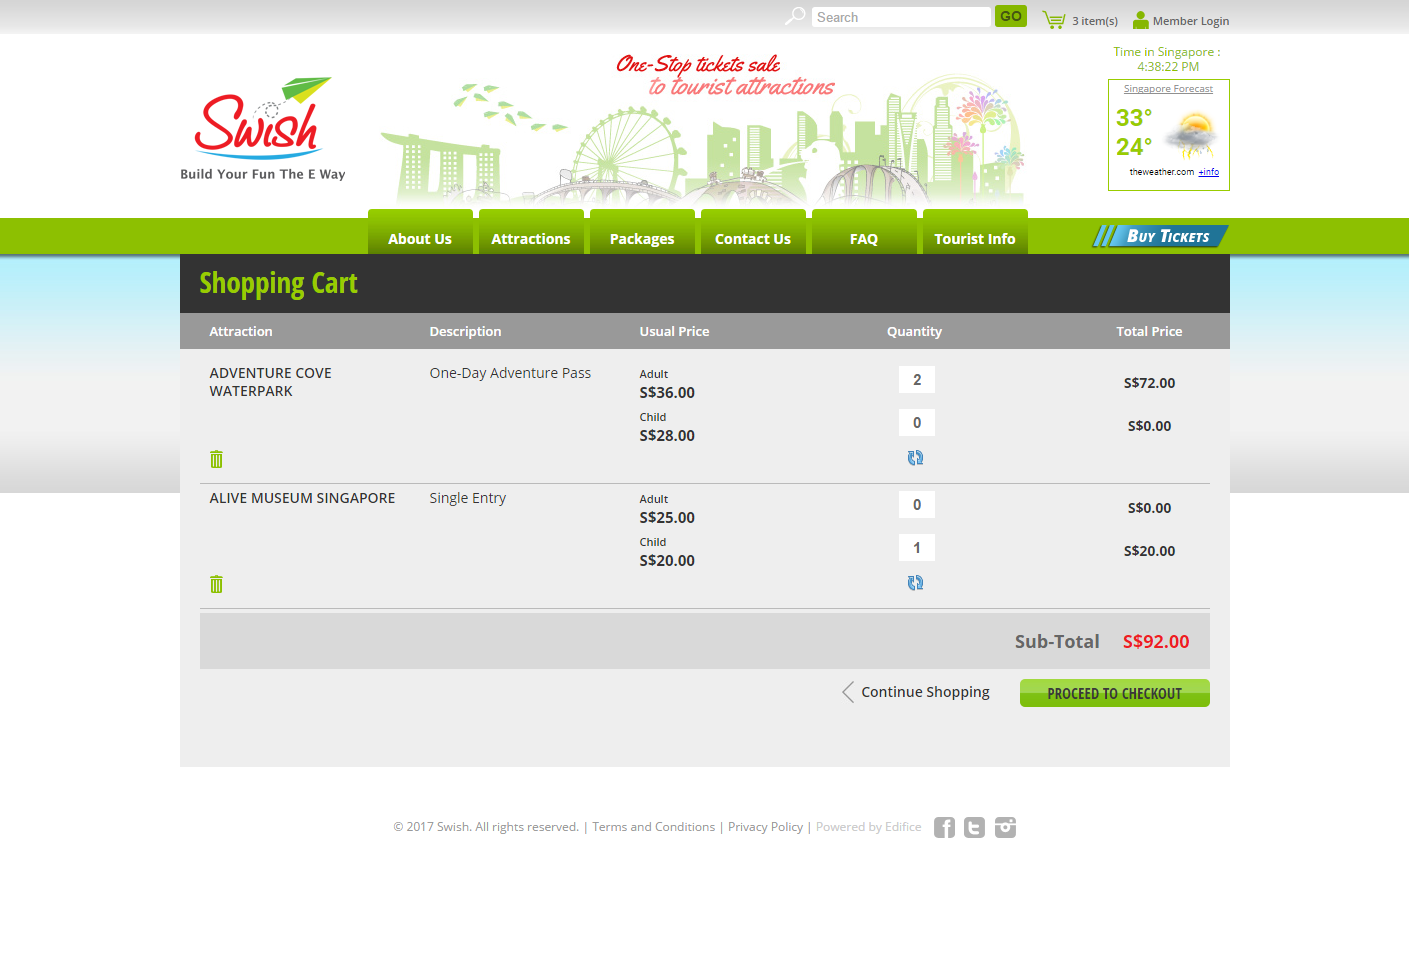Click the ALIVE MUSEUM SINGAPORE name

click(302, 498)
